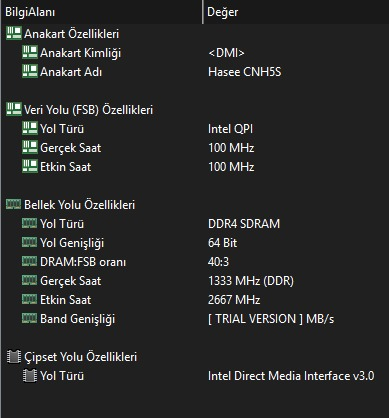Screen dimensions: 389x418
Task: Select the Yol Türü row under FSB section
Action: (x=194, y=129)
